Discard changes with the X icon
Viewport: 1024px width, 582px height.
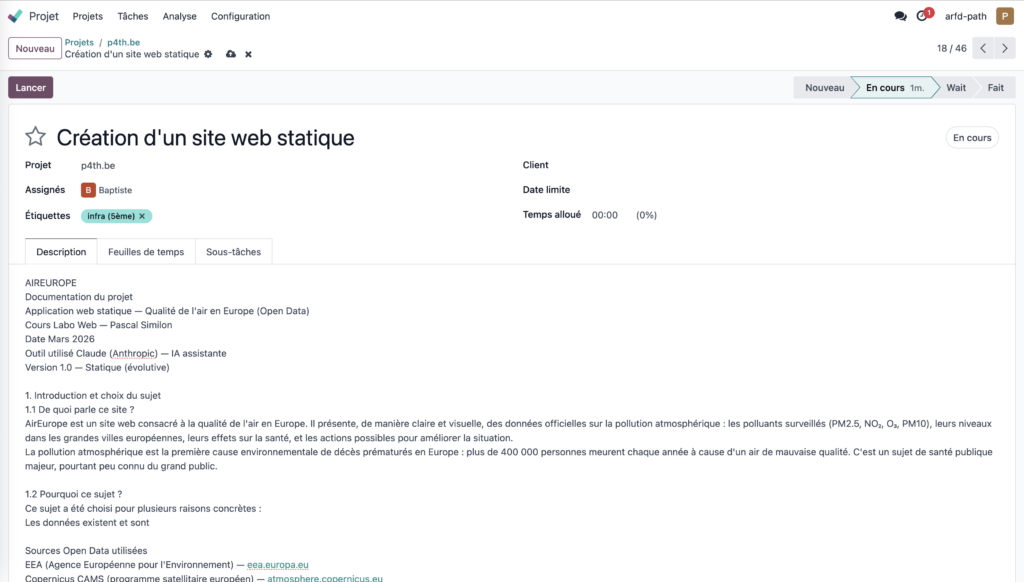coord(248,54)
